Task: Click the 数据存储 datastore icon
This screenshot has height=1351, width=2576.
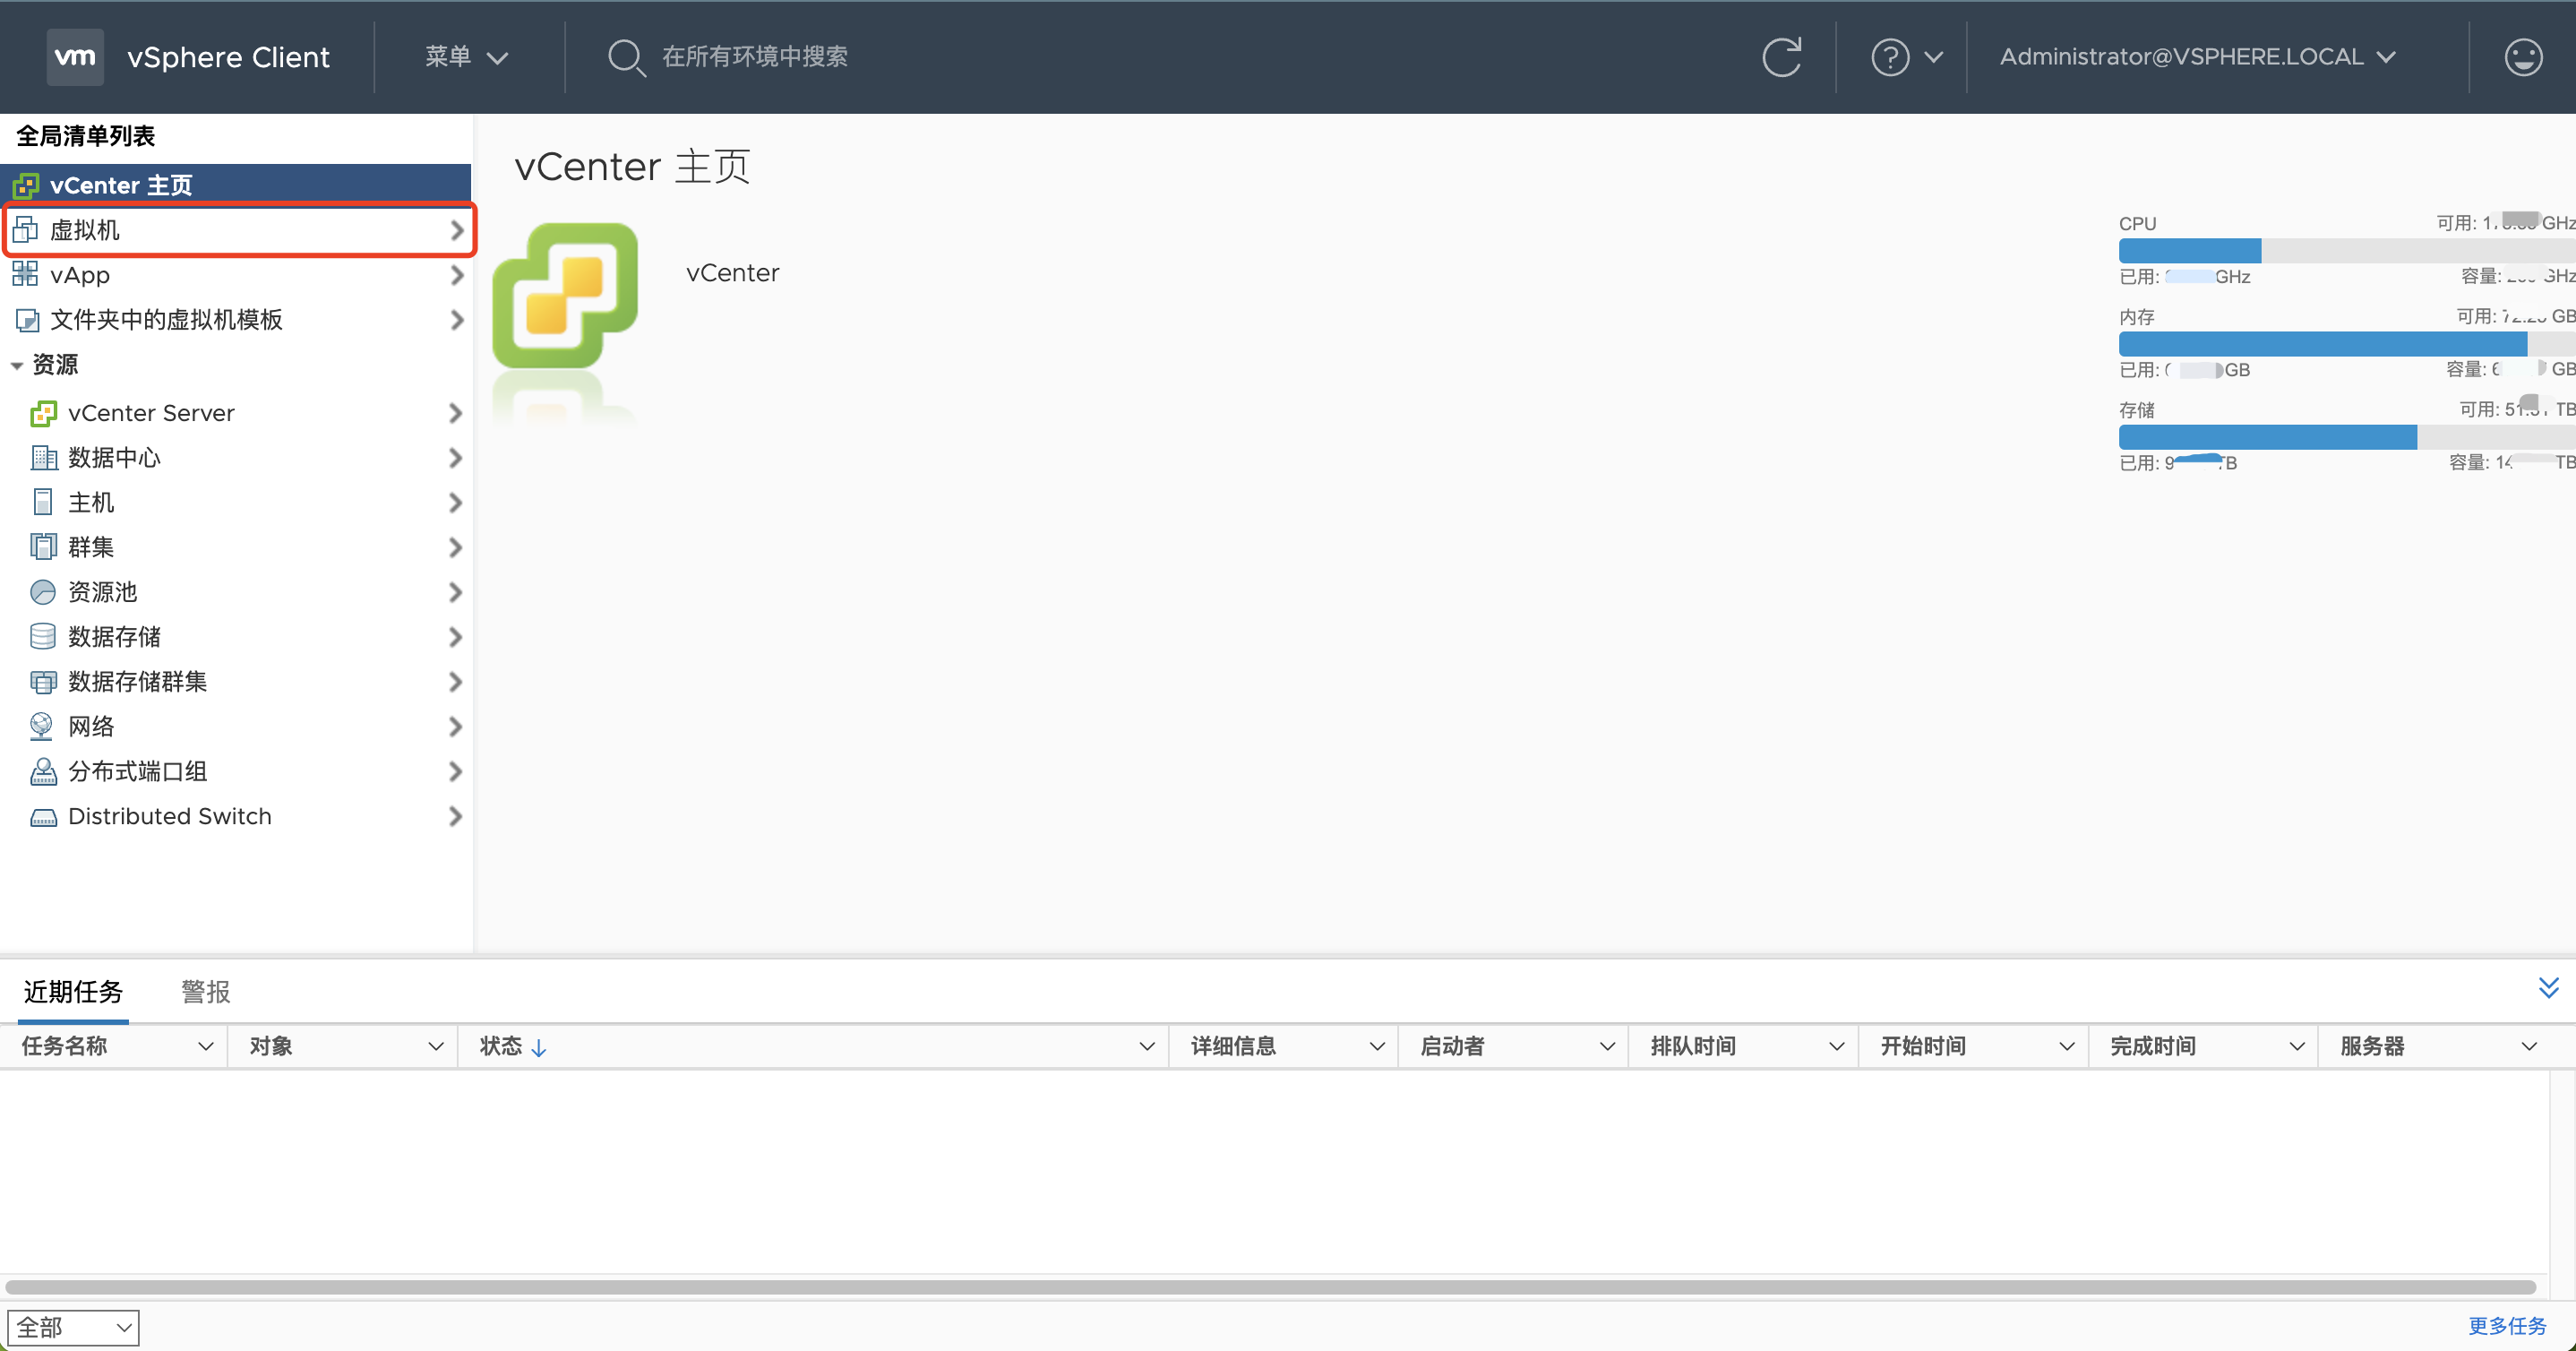Action: coord(43,637)
